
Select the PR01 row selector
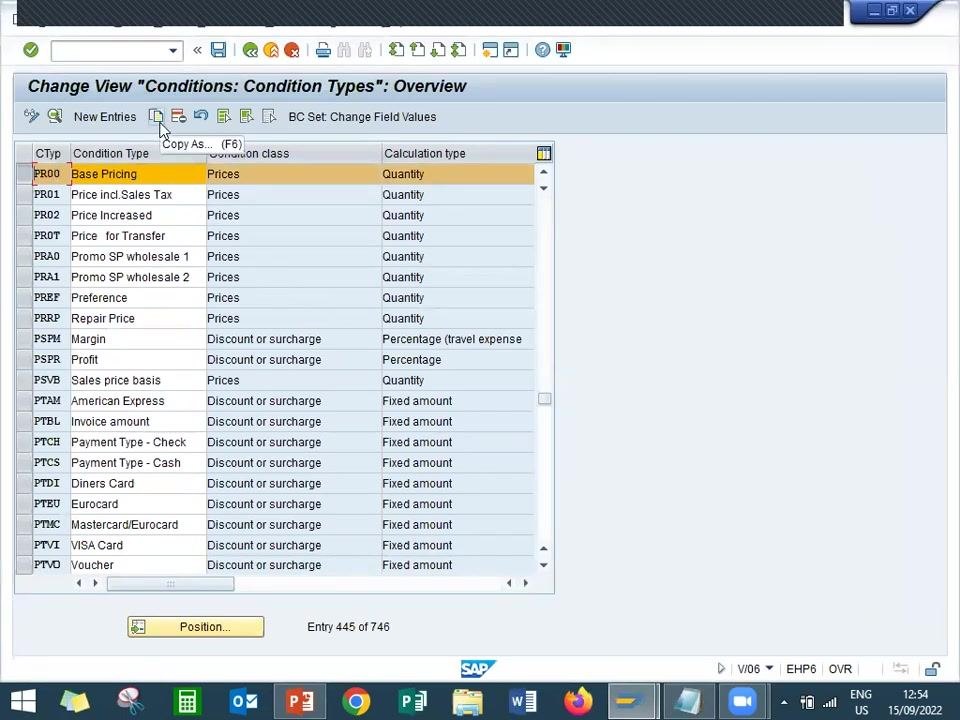24,195
